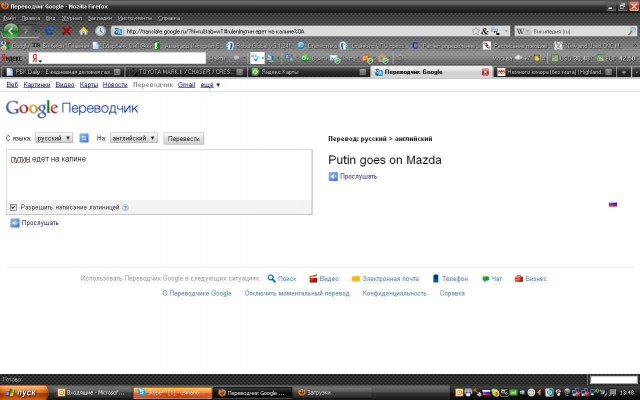Open О Переводчике Google link

tap(197, 293)
